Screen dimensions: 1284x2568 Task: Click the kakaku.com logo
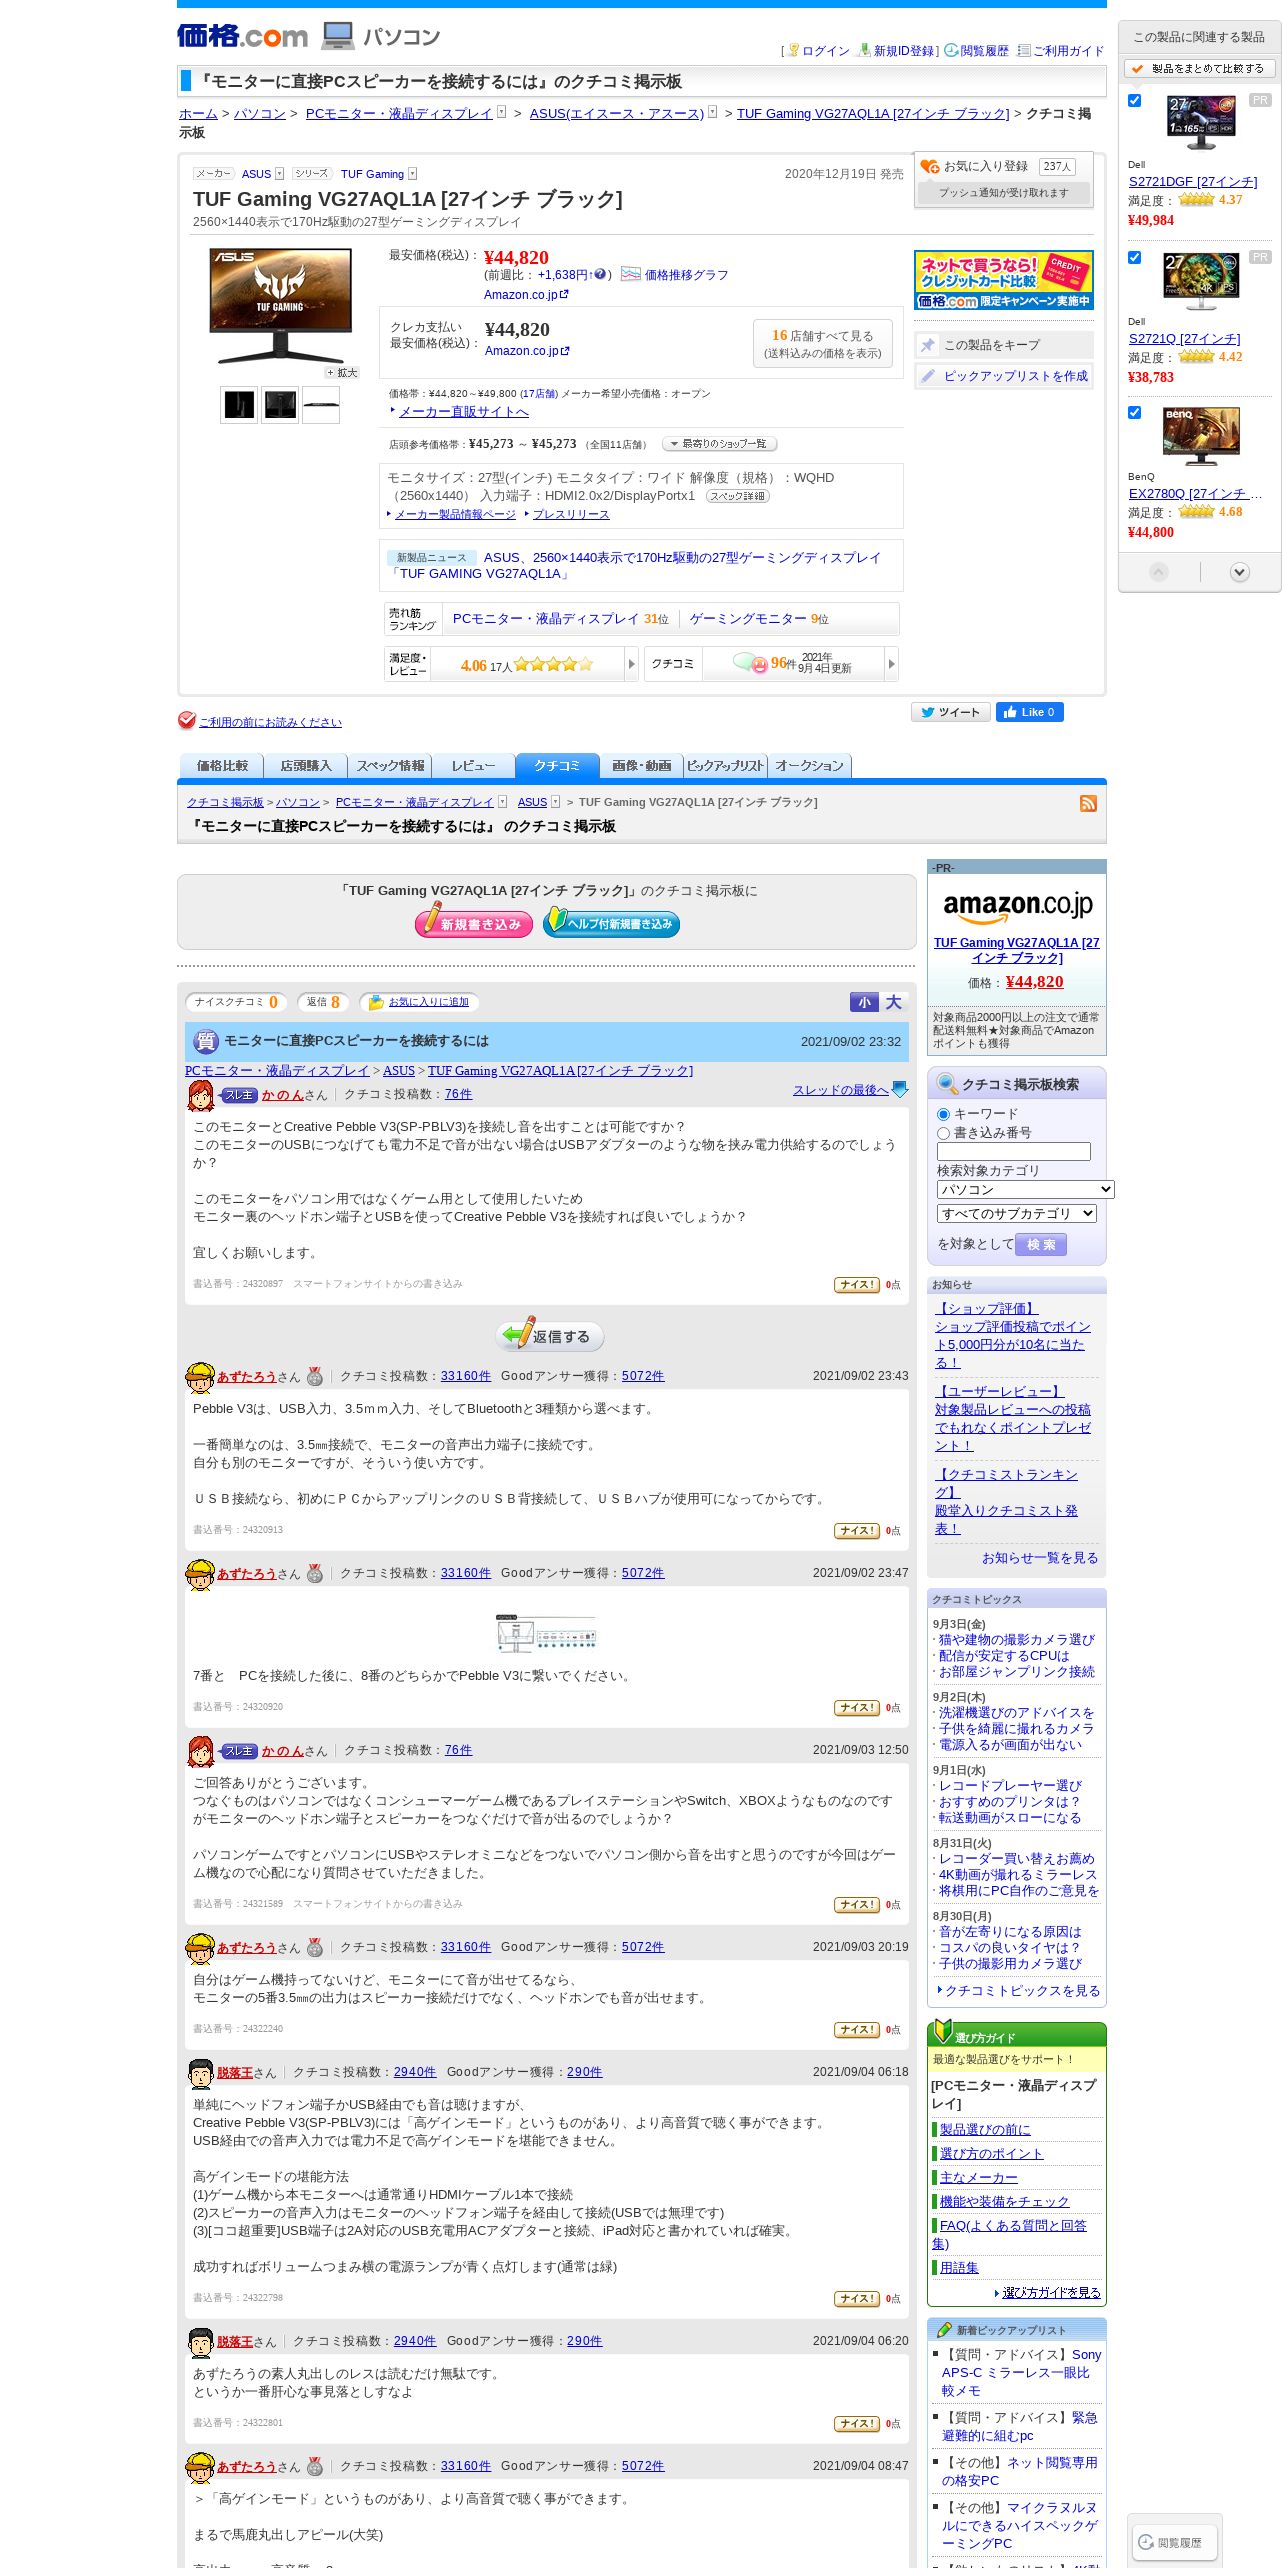(x=243, y=36)
